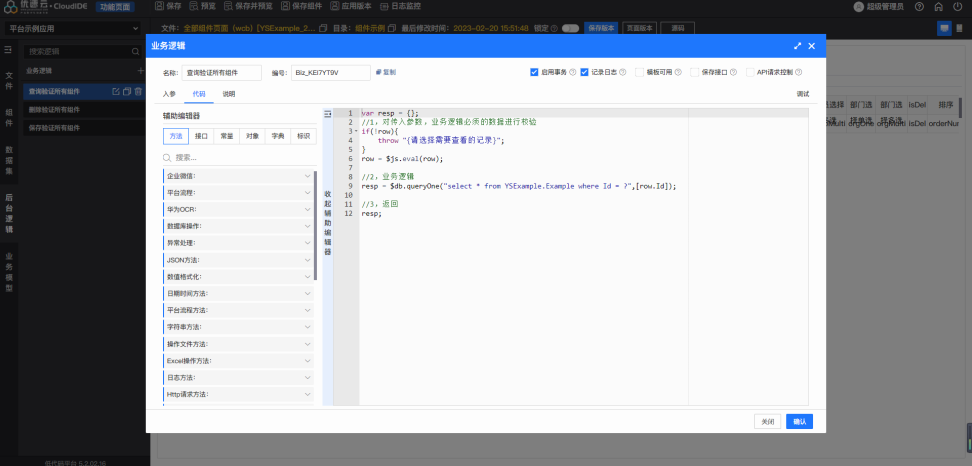The height and width of the screenshot is (466, 972).
Task: Select desktop view icon at top right
Action: tap(944, 29)
